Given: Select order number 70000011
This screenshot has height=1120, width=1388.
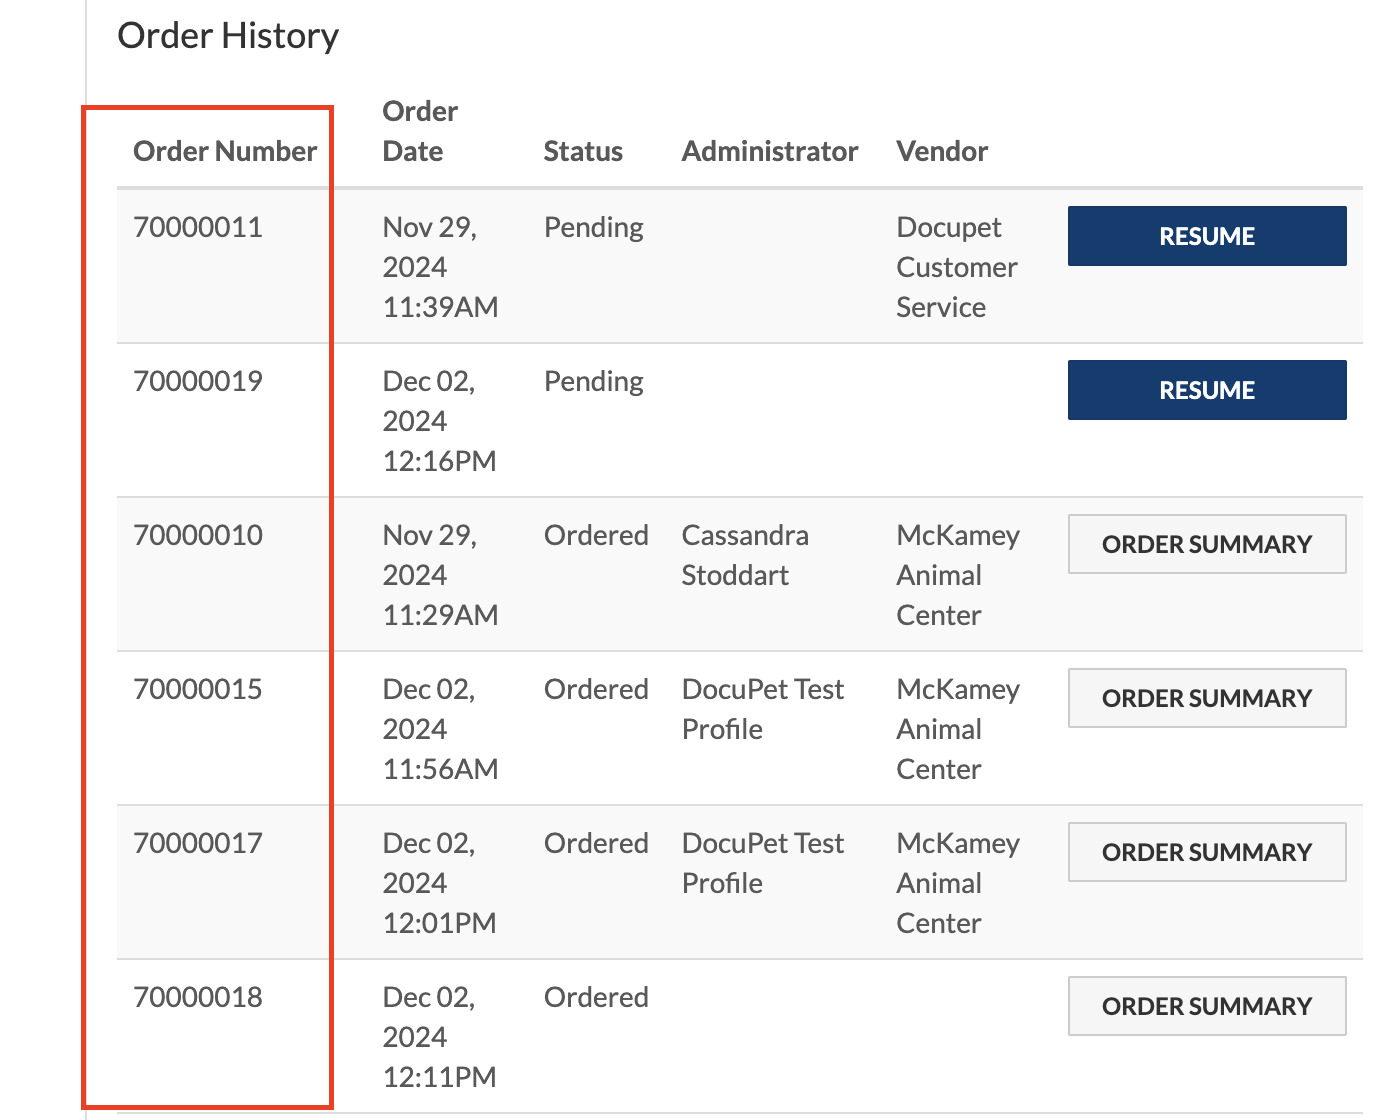Looking at the screenshot, I should click(x=197, y=227).
